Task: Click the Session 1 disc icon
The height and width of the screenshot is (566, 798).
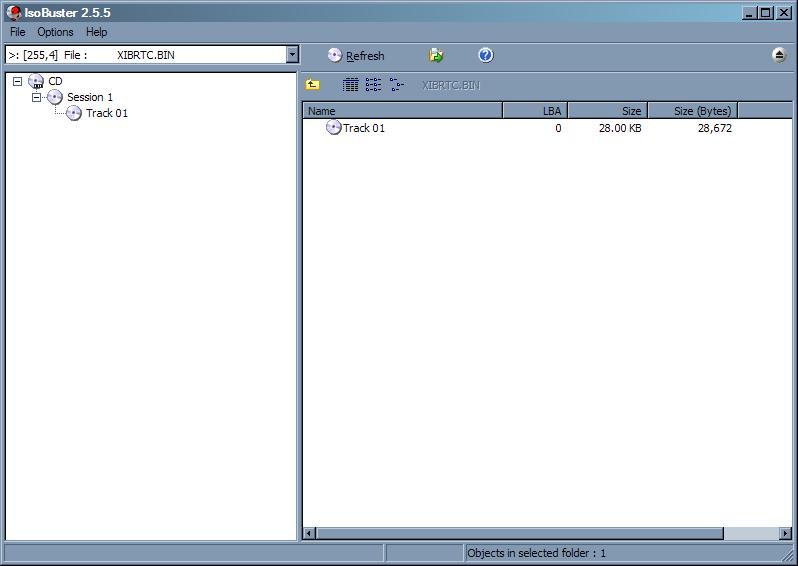Action: (x=54, y=97)
